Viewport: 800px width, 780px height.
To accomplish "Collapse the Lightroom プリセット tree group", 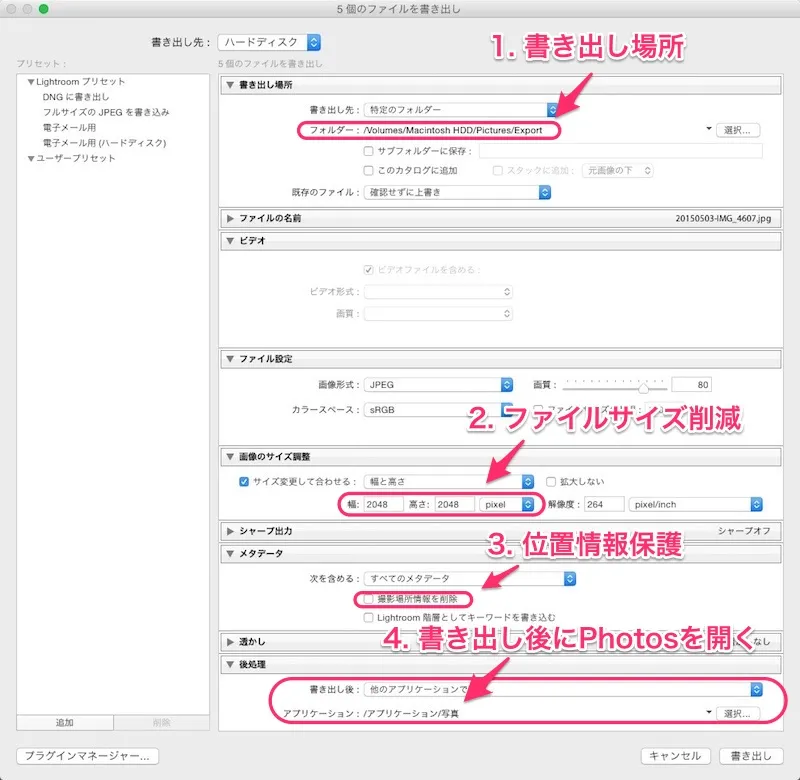I will [x=31, y=82].
